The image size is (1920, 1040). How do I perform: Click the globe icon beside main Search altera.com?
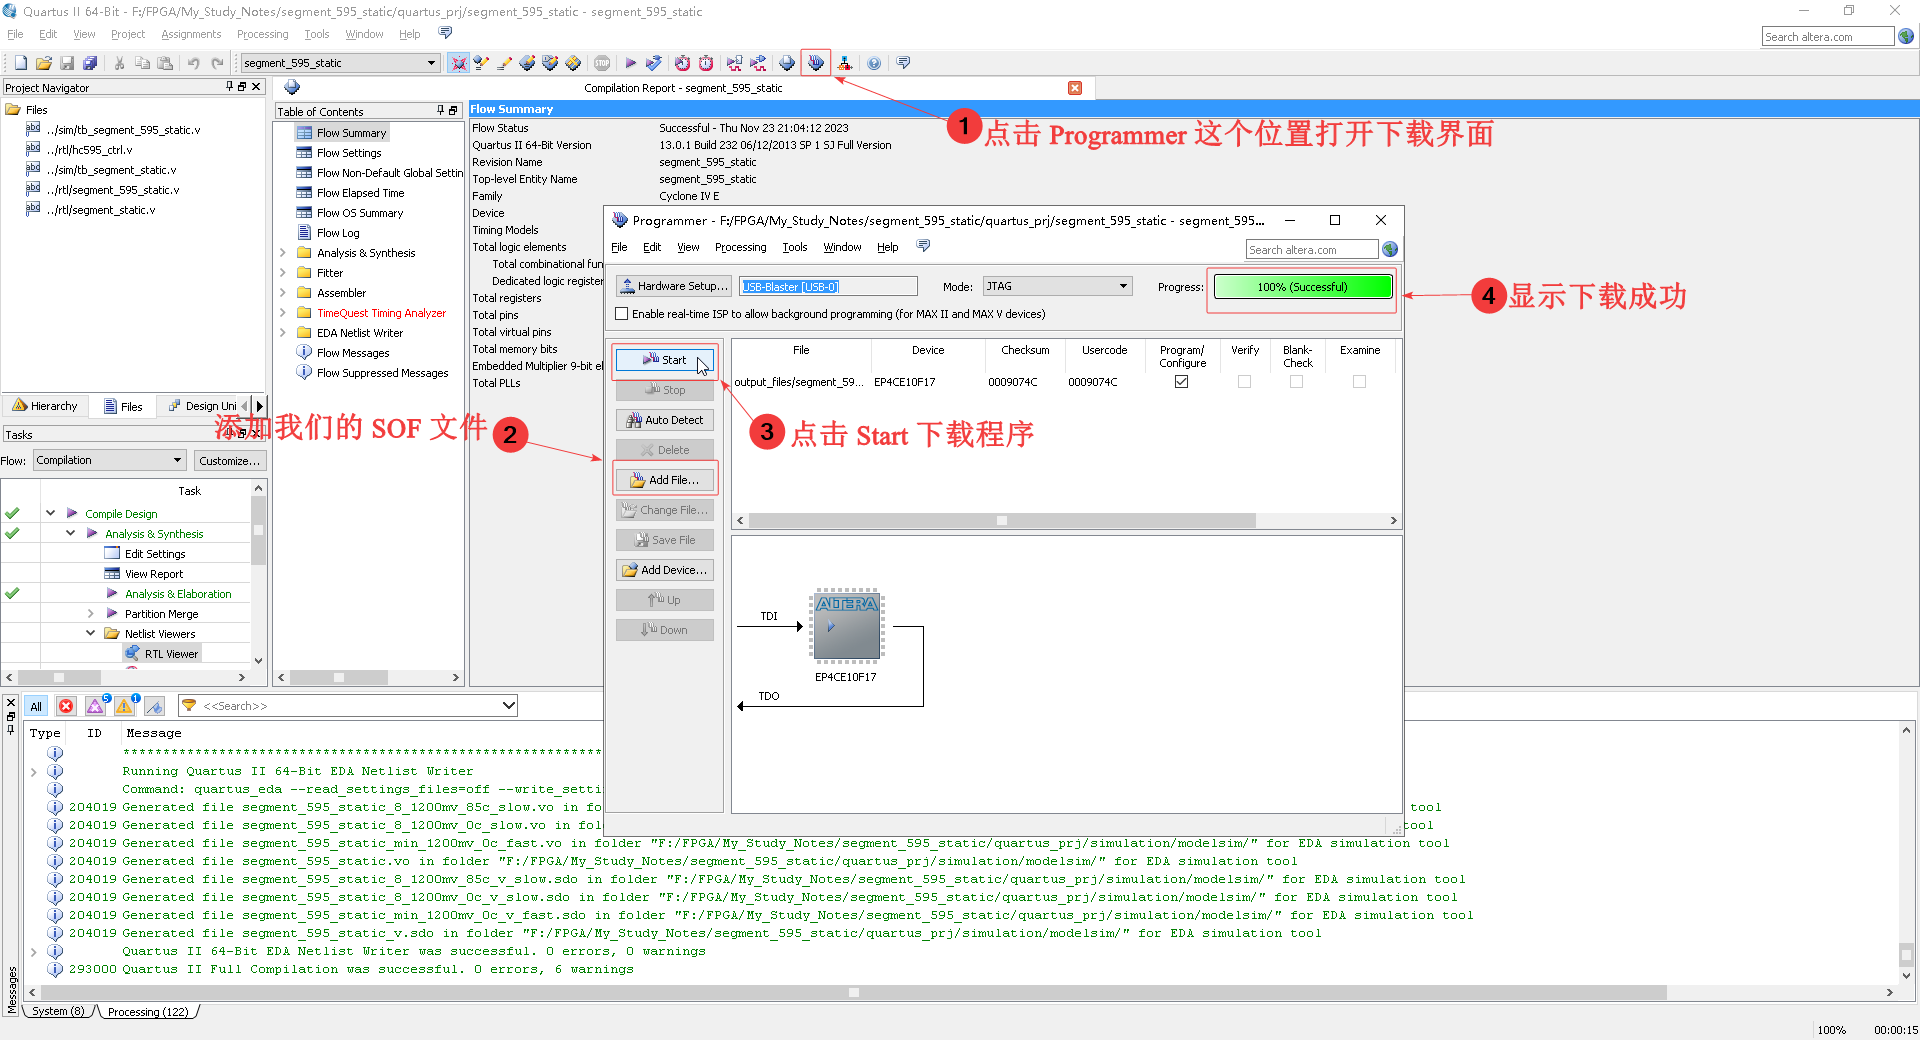pos(1906,36)
